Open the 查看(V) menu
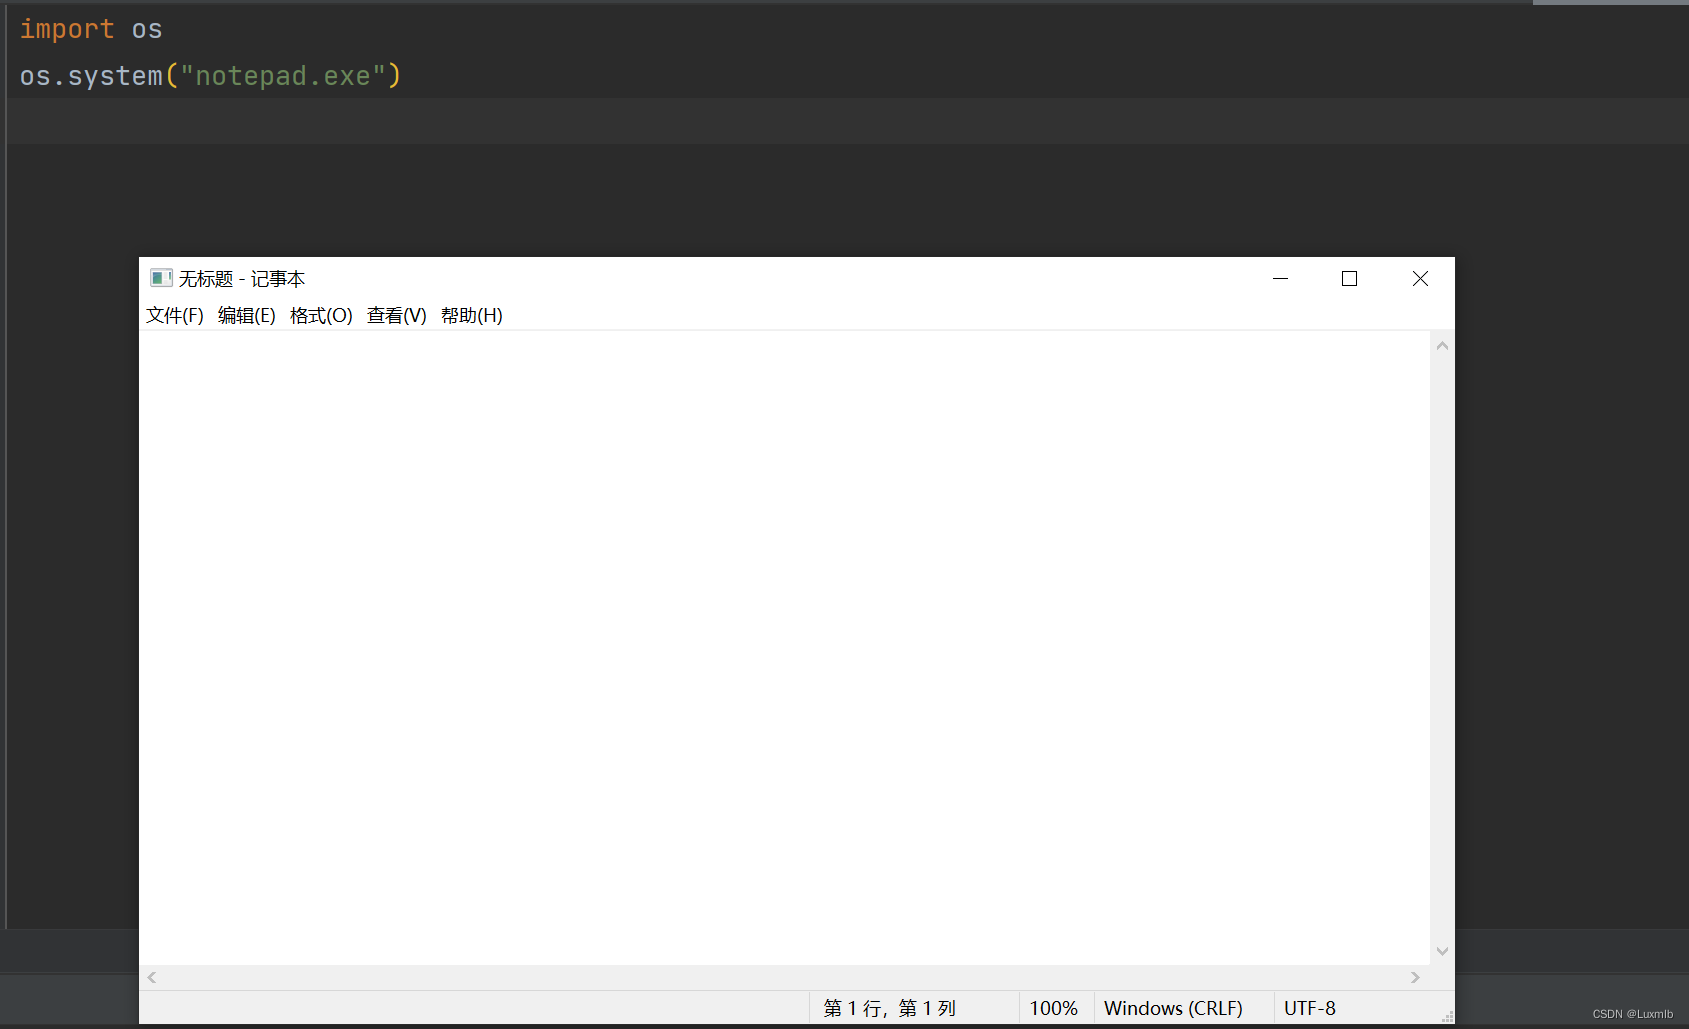 [395, 315]
